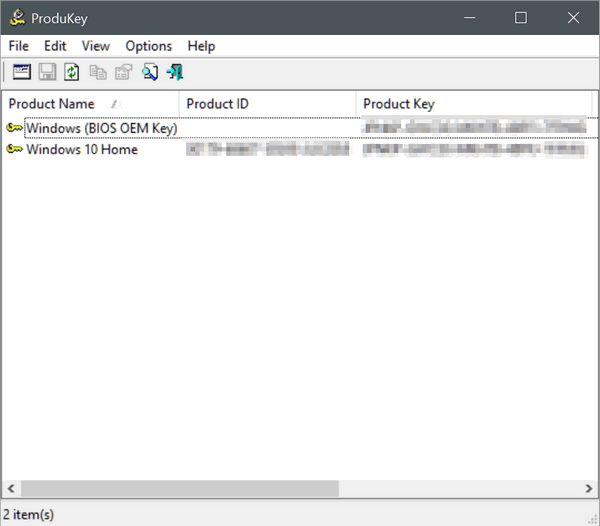Close the ProduKey window
The width and height of the screenshot is (600, 526).
click(573, 18)
